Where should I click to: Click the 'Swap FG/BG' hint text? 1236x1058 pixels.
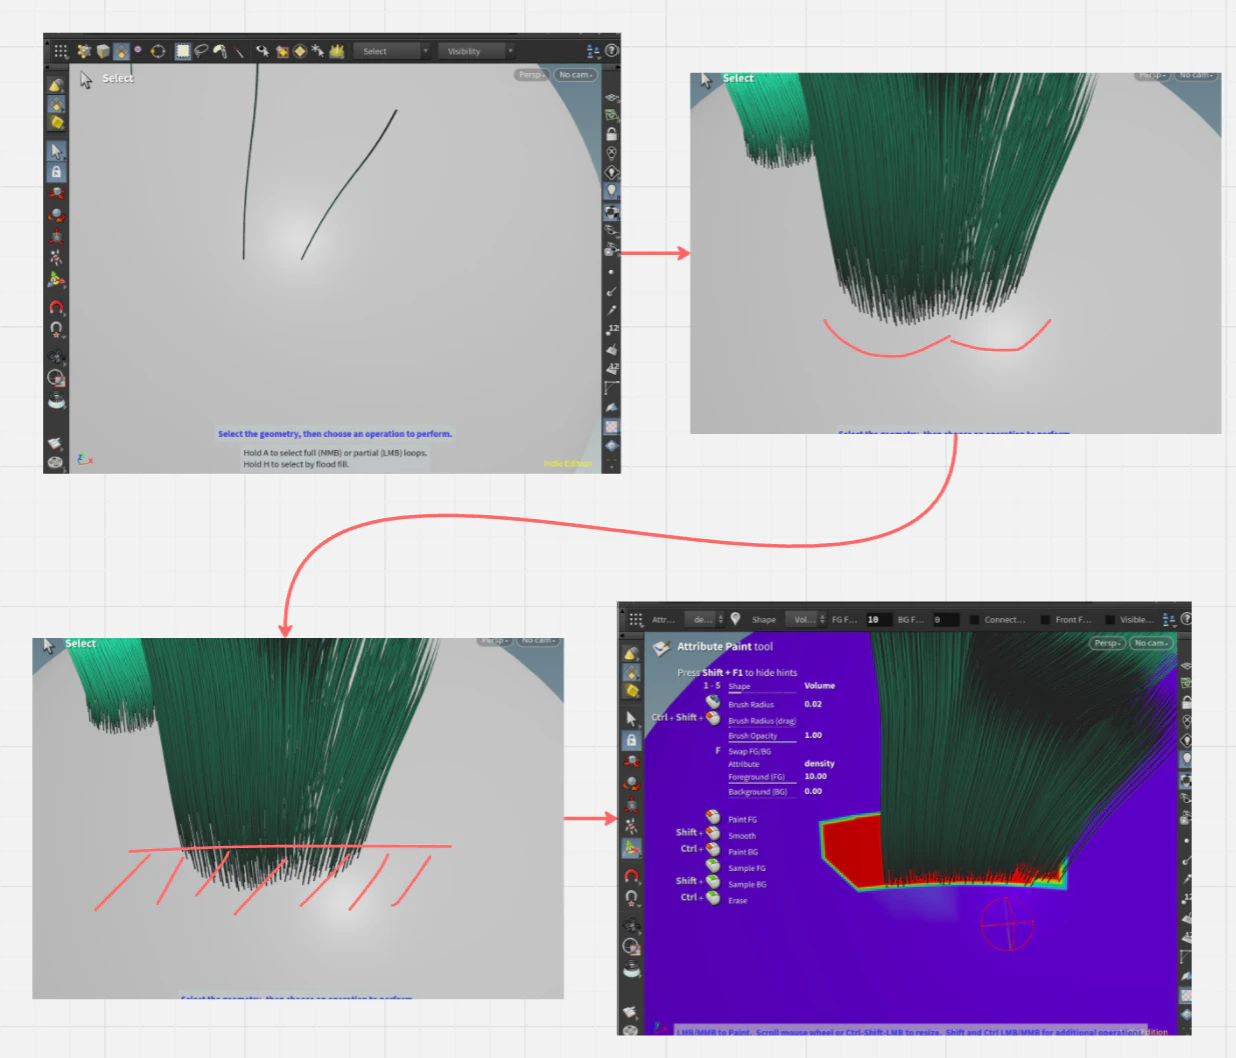[750, 752]
